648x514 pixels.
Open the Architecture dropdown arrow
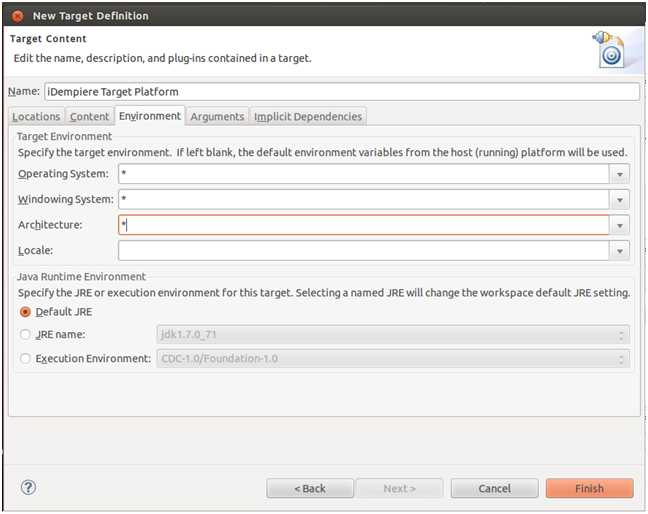click(x=619, y=225)
